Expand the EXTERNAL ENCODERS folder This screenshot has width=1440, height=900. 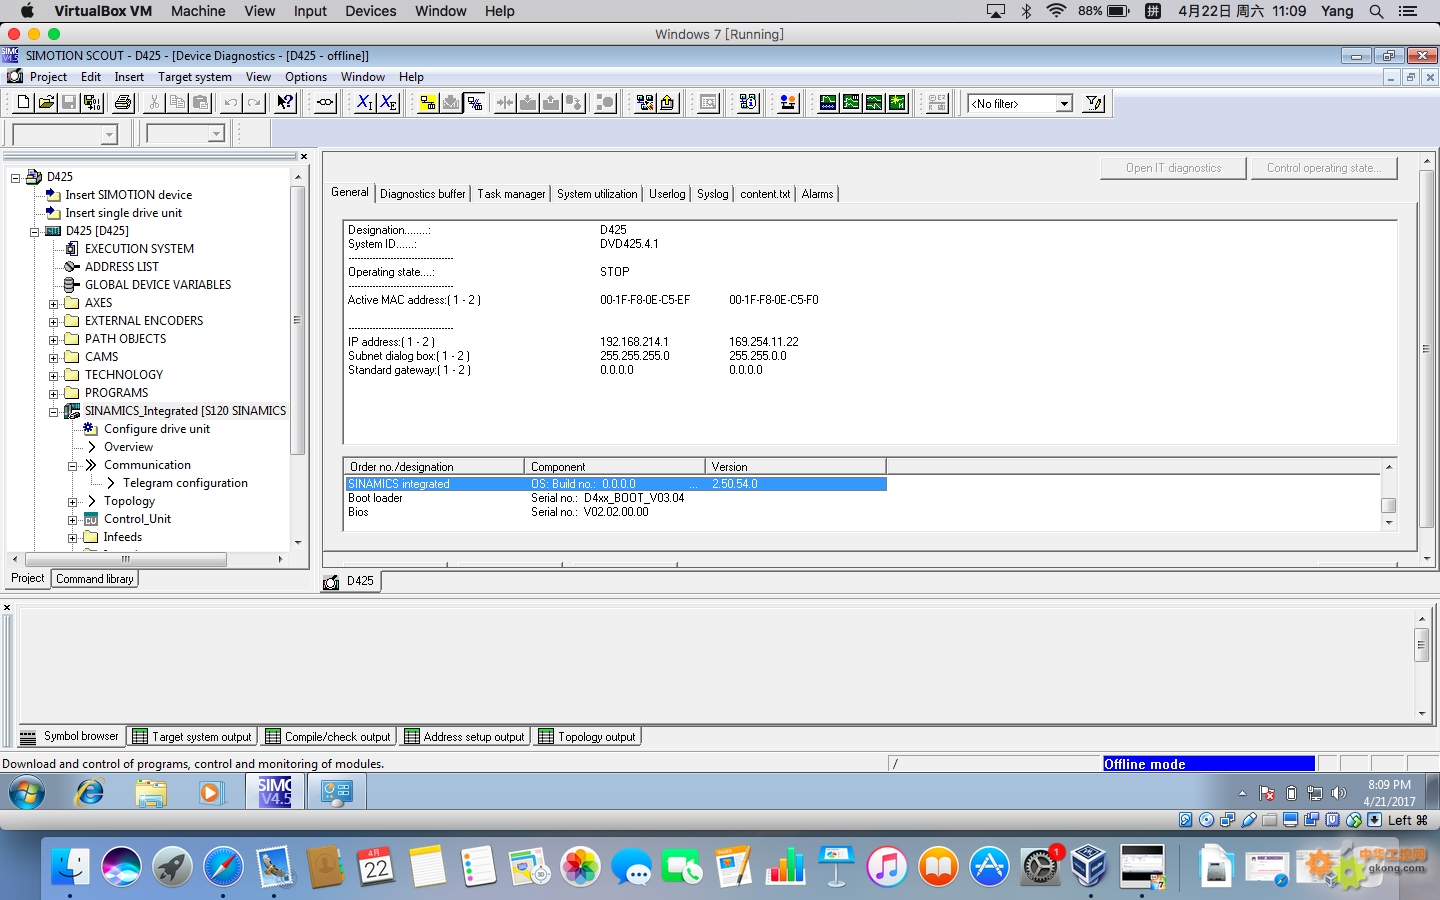(54, 321)
